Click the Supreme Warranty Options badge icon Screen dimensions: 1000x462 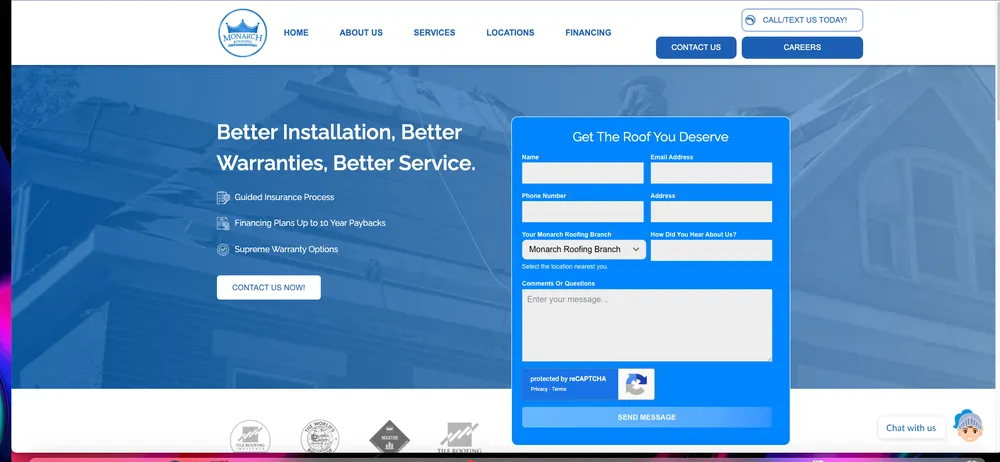(x=223, y=249)
